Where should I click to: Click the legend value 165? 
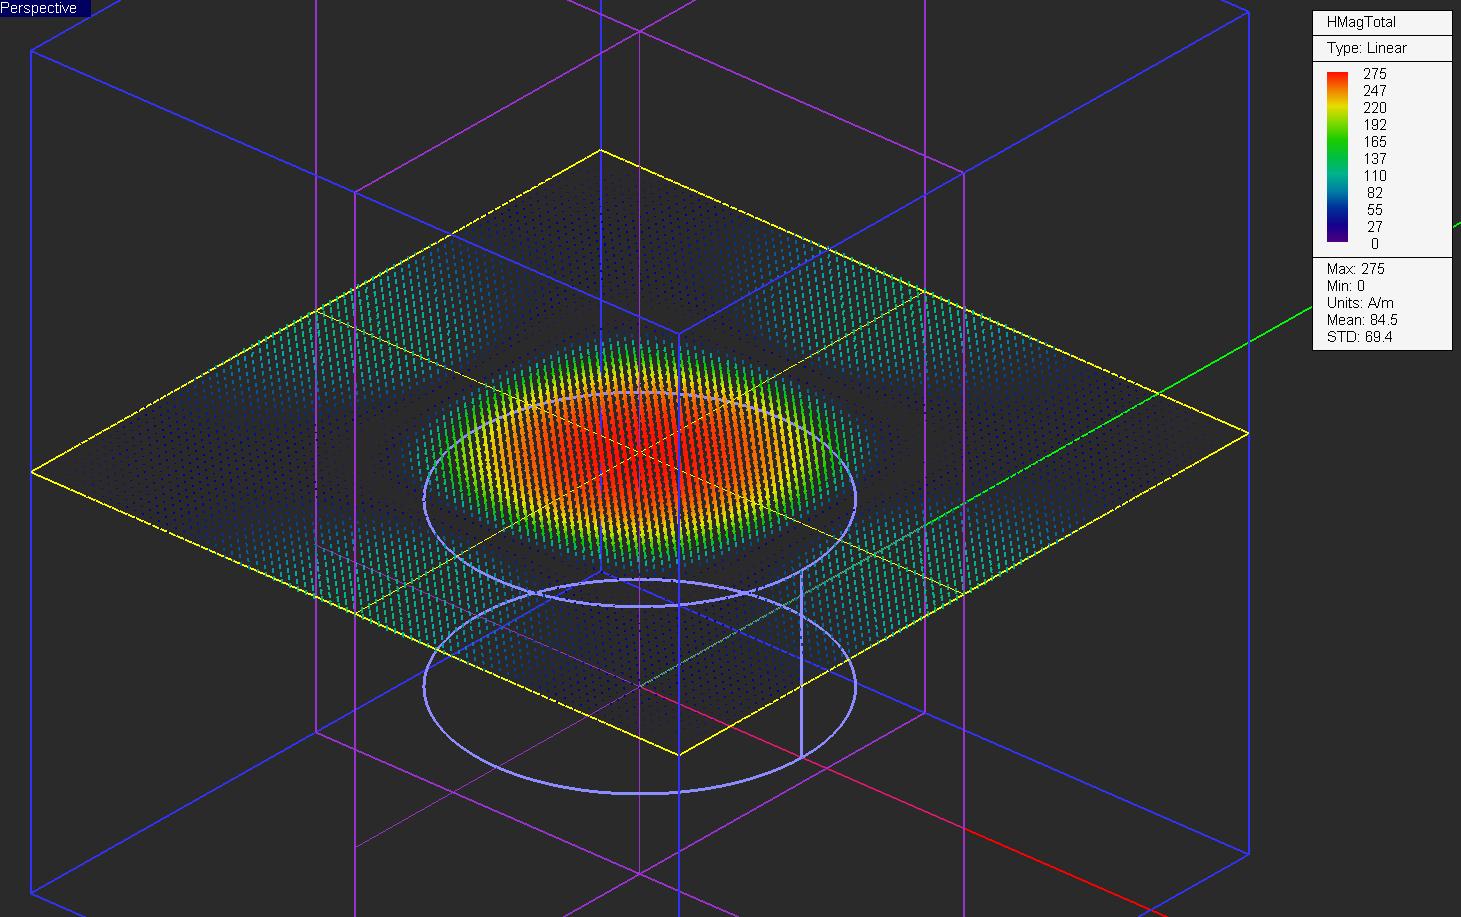tap(1375, 142)
